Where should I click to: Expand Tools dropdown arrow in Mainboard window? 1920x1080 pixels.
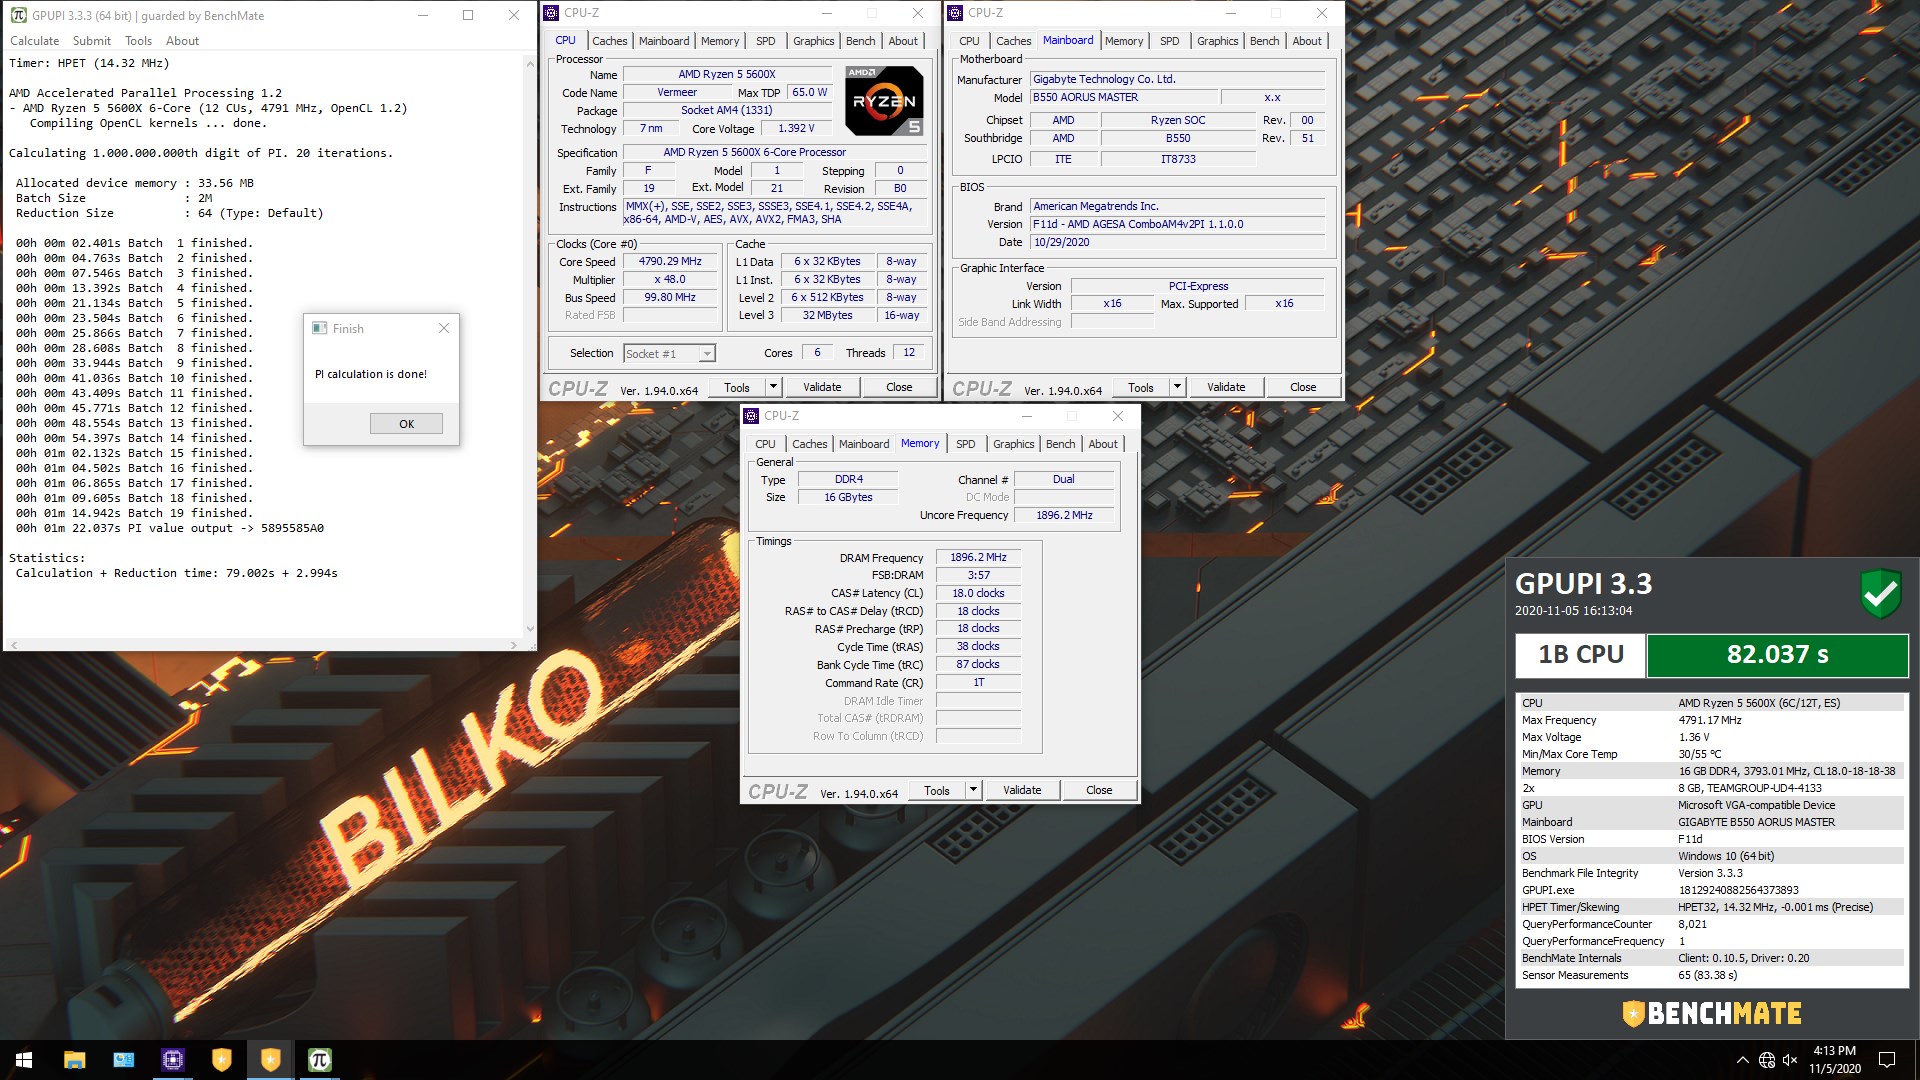click(x=1177, y=387)
